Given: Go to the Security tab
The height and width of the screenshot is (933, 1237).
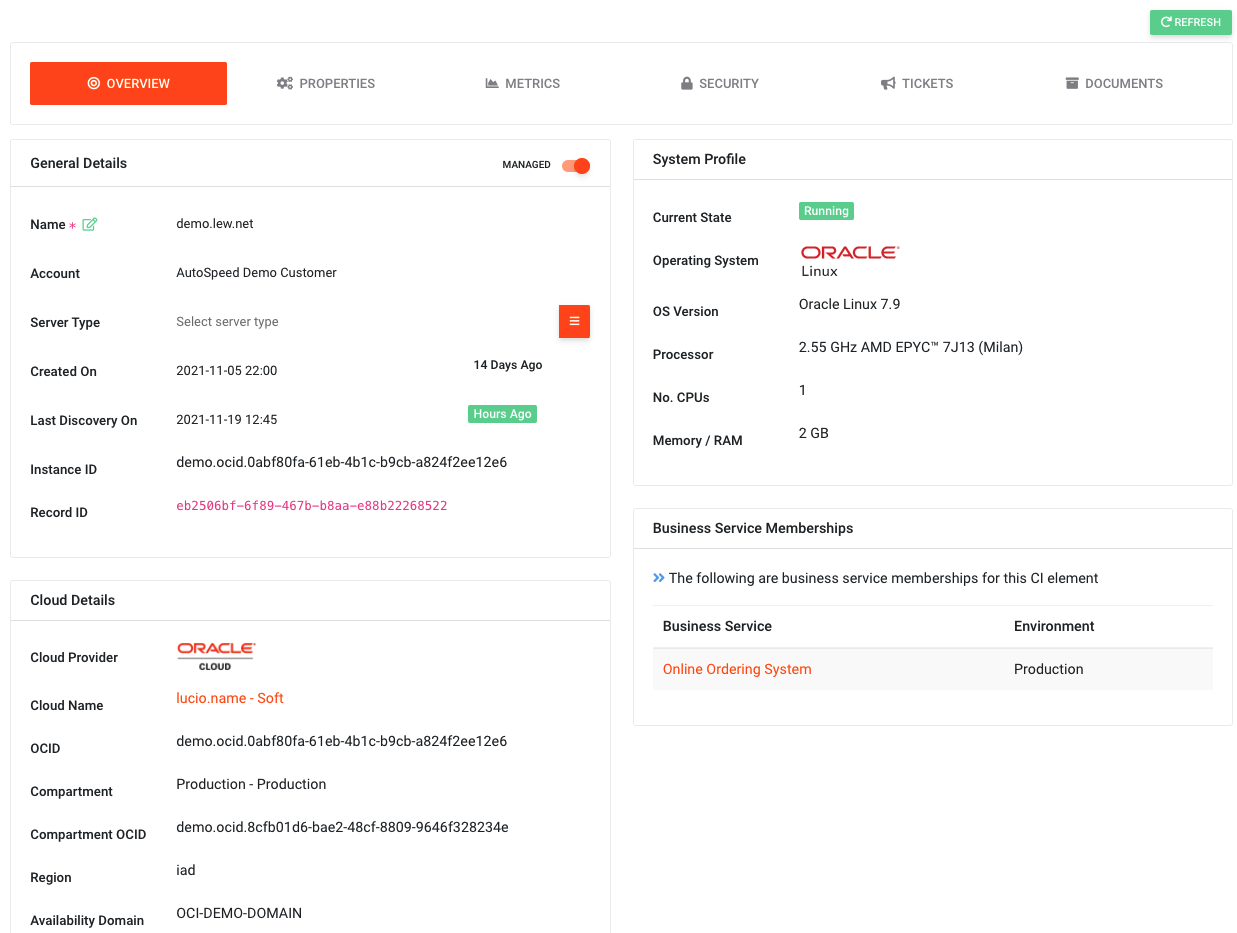Looking at the screenshot, I should coord(720,83).
